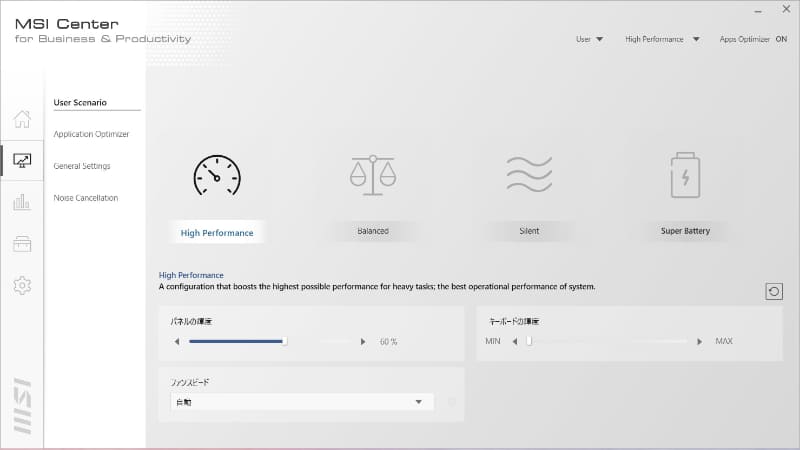
Task: Open the toolbox support sidebar icon
Action: coord(22,244)
